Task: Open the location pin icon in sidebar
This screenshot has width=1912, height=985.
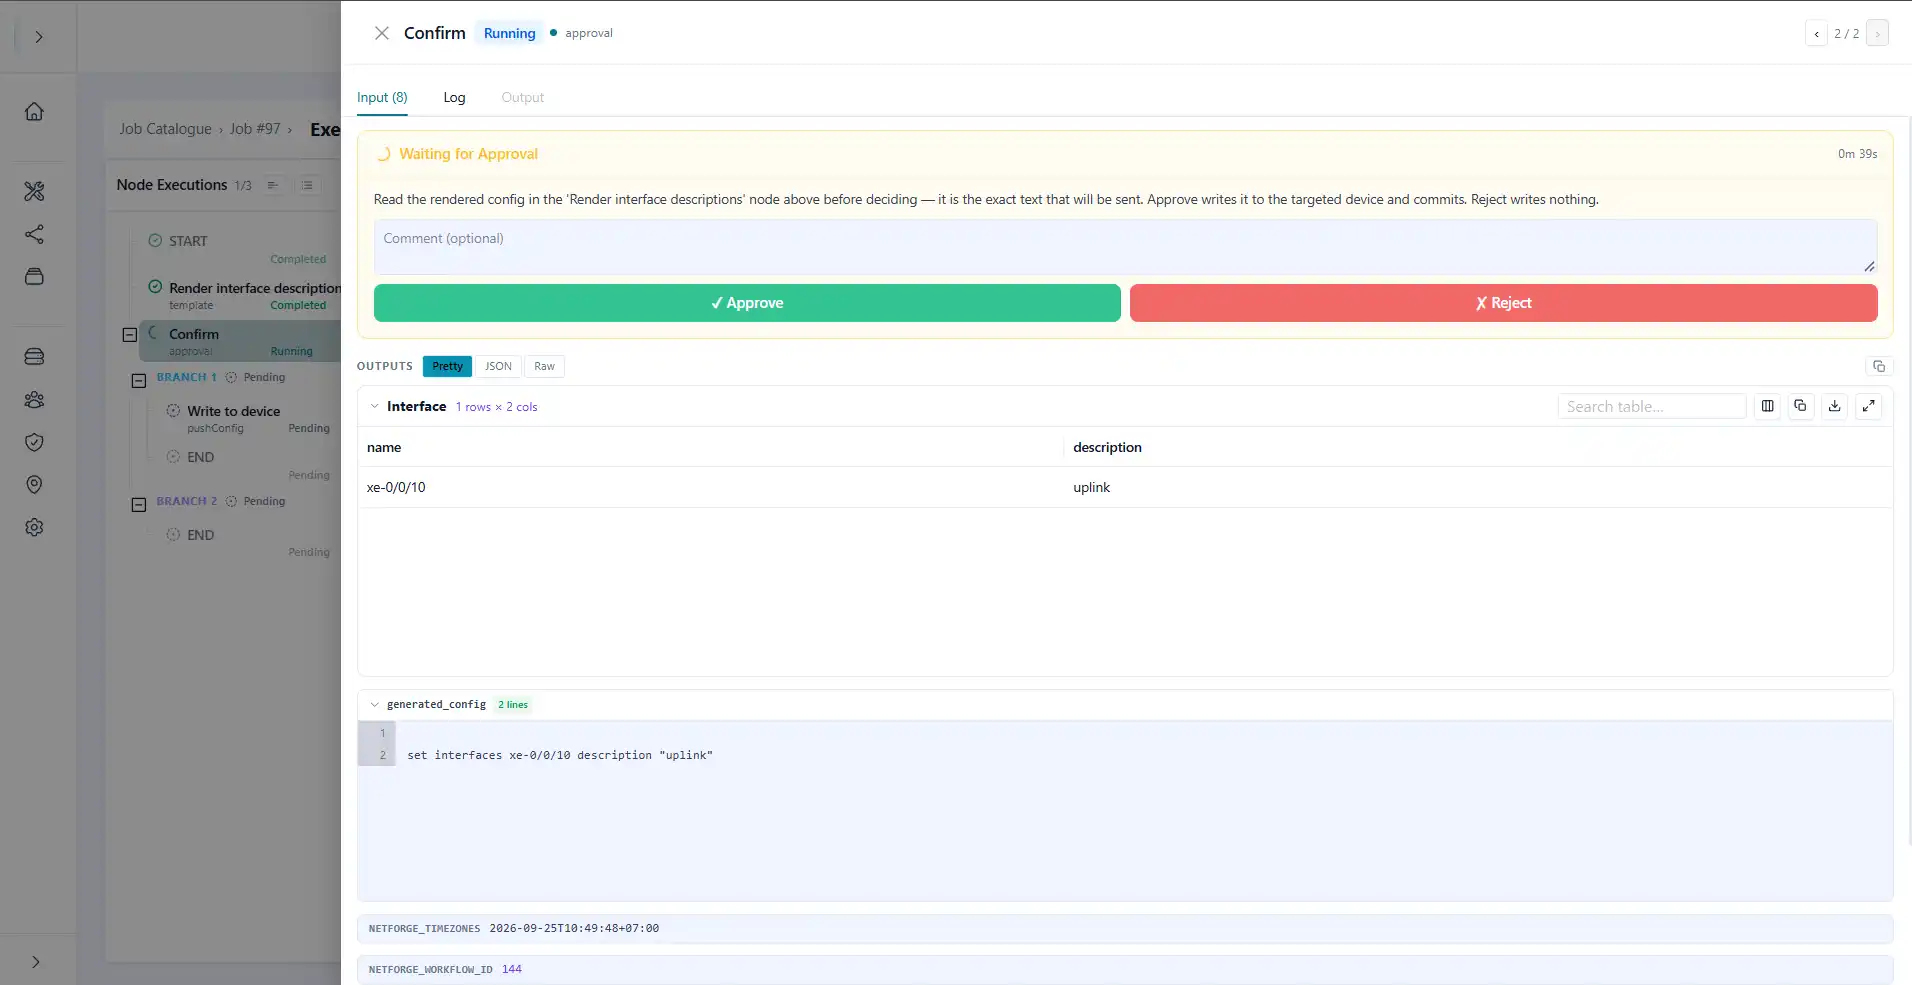Action: (x=34, y=485)
